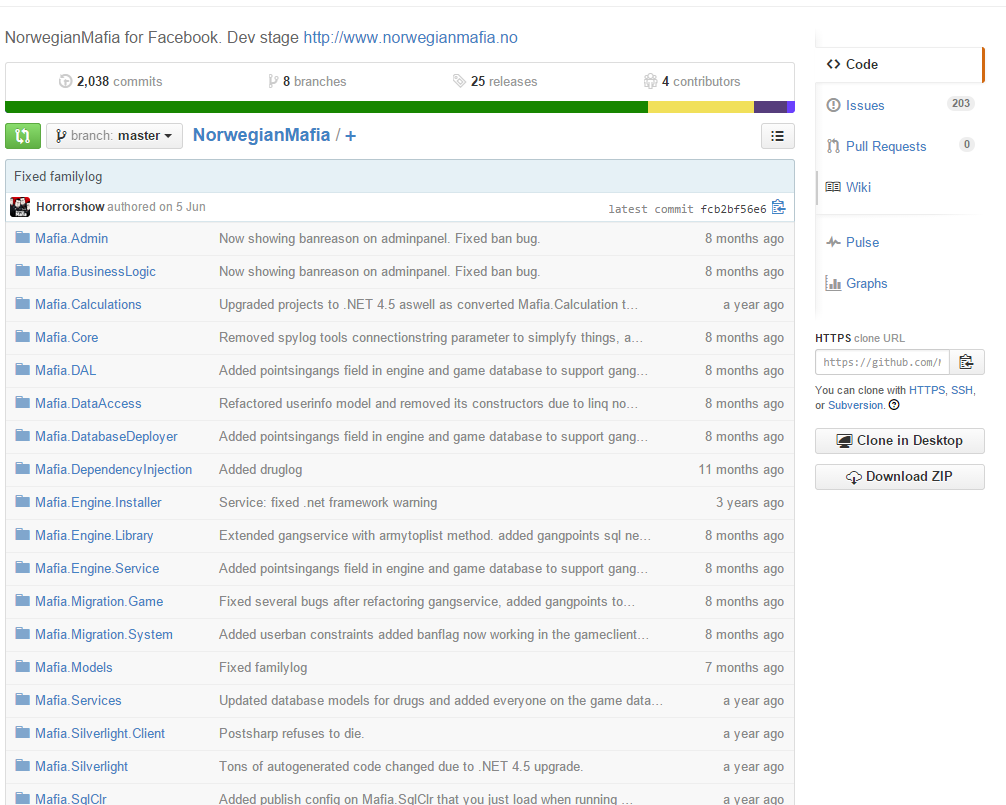Image resolution: width=1006 pixels, height=805 pixels.
Task: View the 2,038 commits
Action: (110, 81)
